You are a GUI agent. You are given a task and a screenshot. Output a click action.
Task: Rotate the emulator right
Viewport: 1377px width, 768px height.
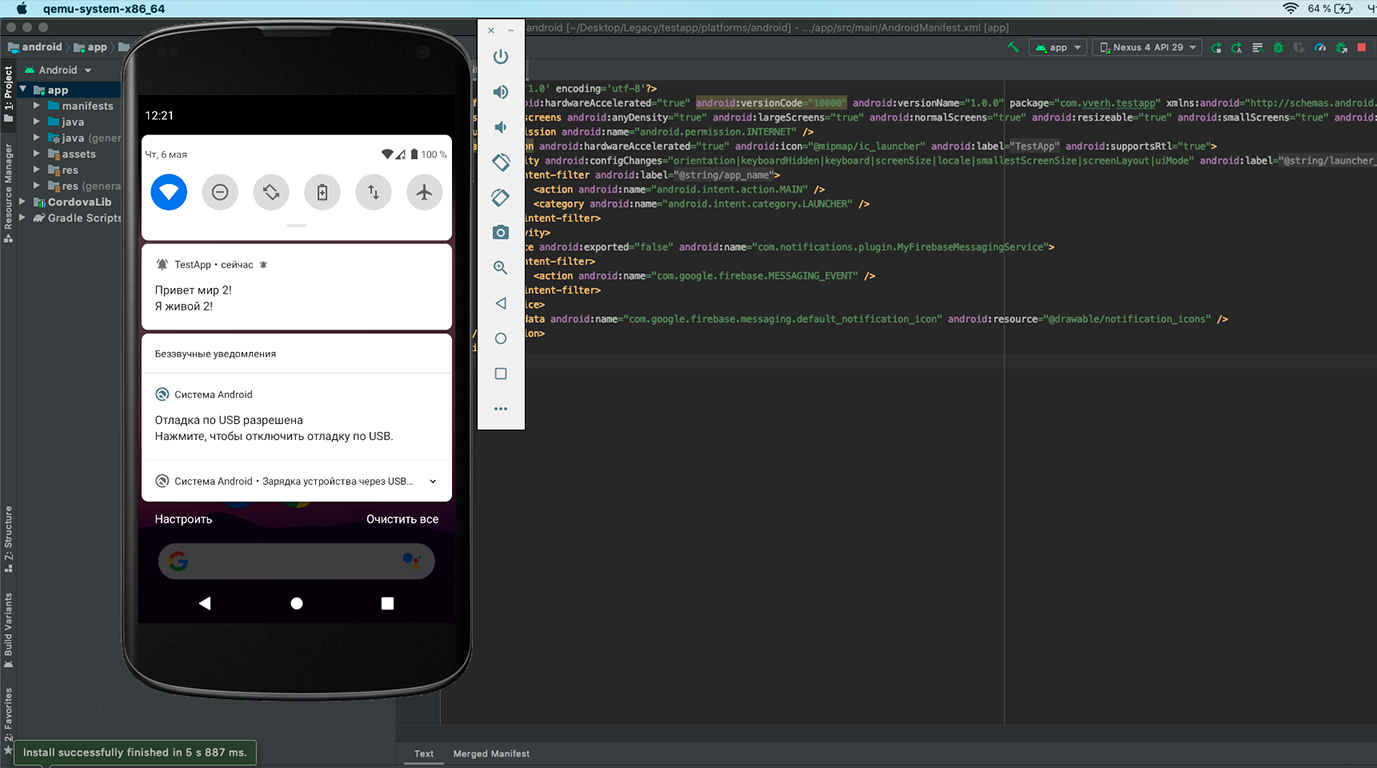point(501,197)
